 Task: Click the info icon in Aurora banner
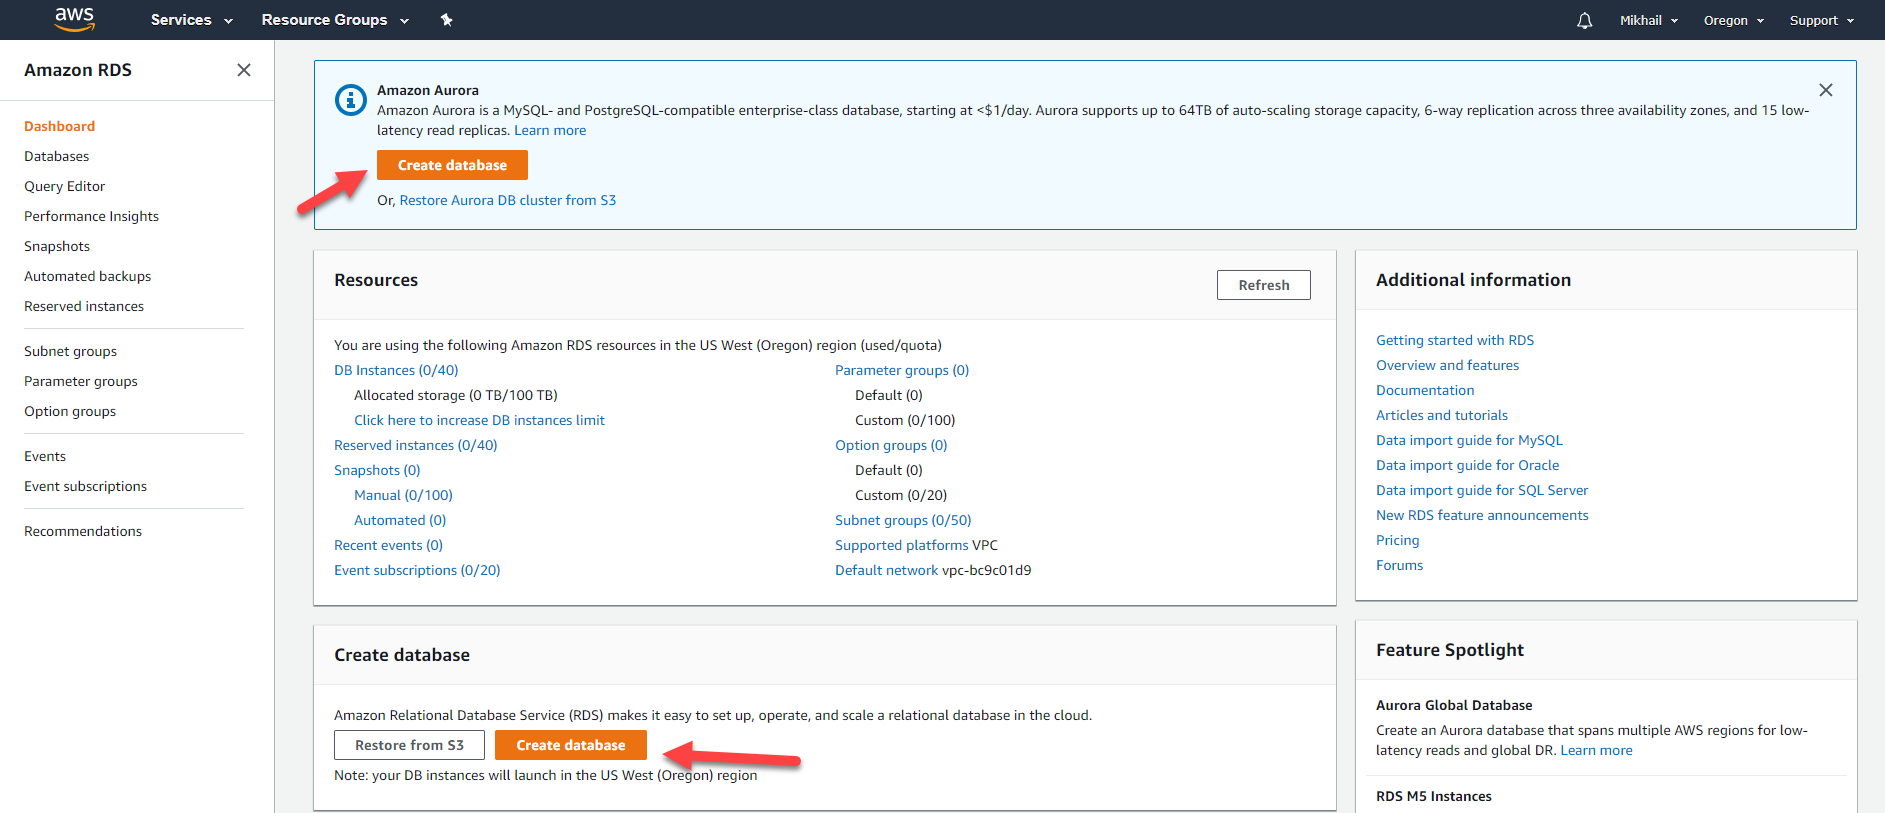pos(351,100)
